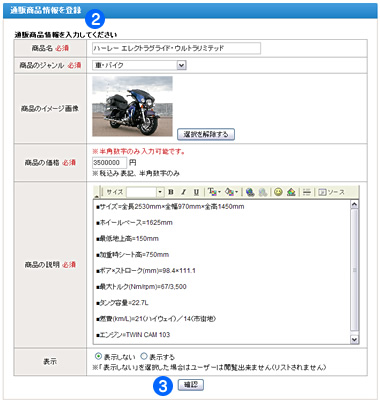Select the 表示しない radio button
Screen dimensions: 380x402
98,356
